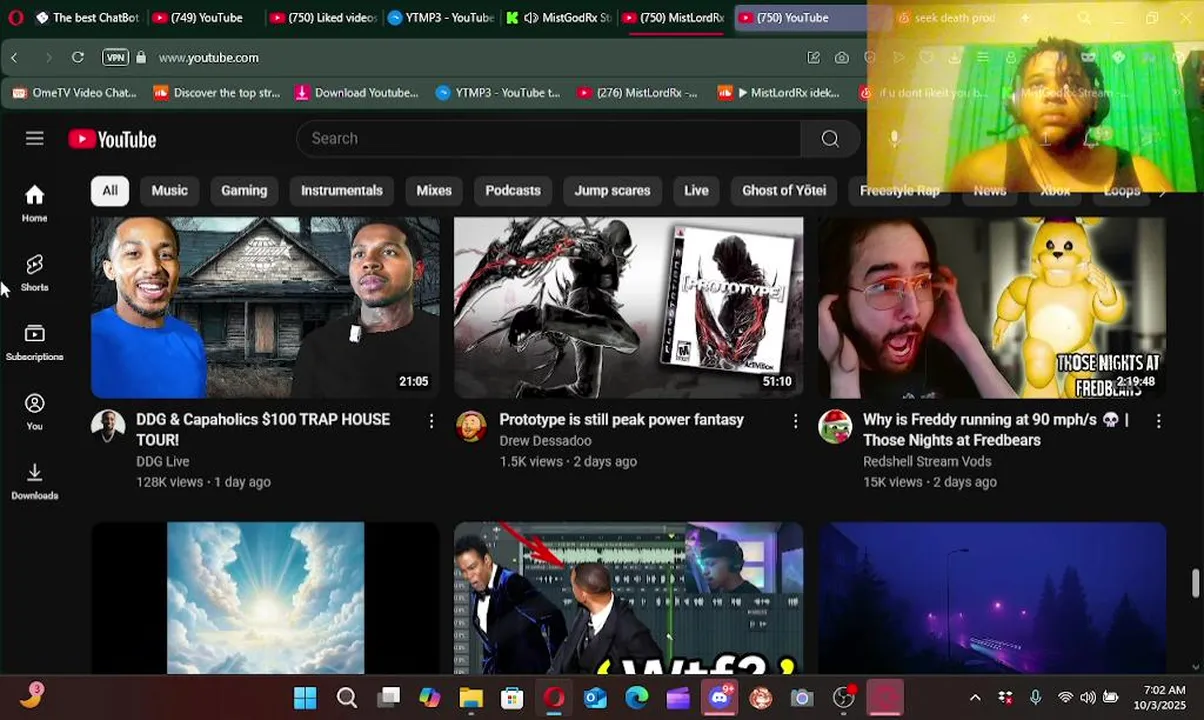Open DDG Live channel avatar
This screenshot has width=1204, height=720.
point(108,426)
